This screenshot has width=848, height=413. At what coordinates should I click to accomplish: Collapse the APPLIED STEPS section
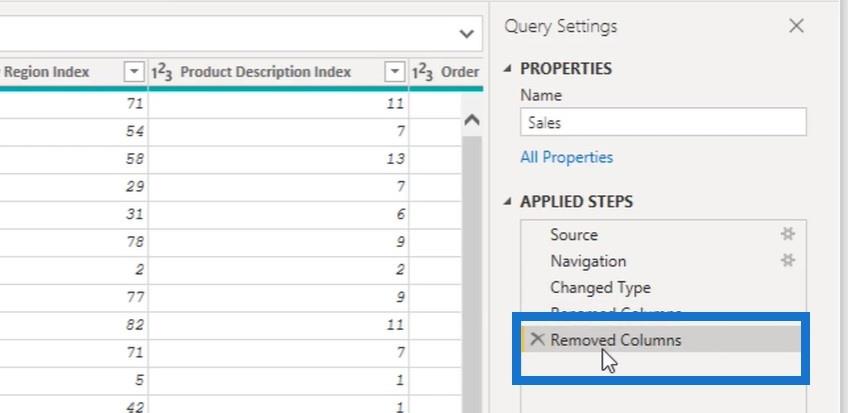coord(507,202)
